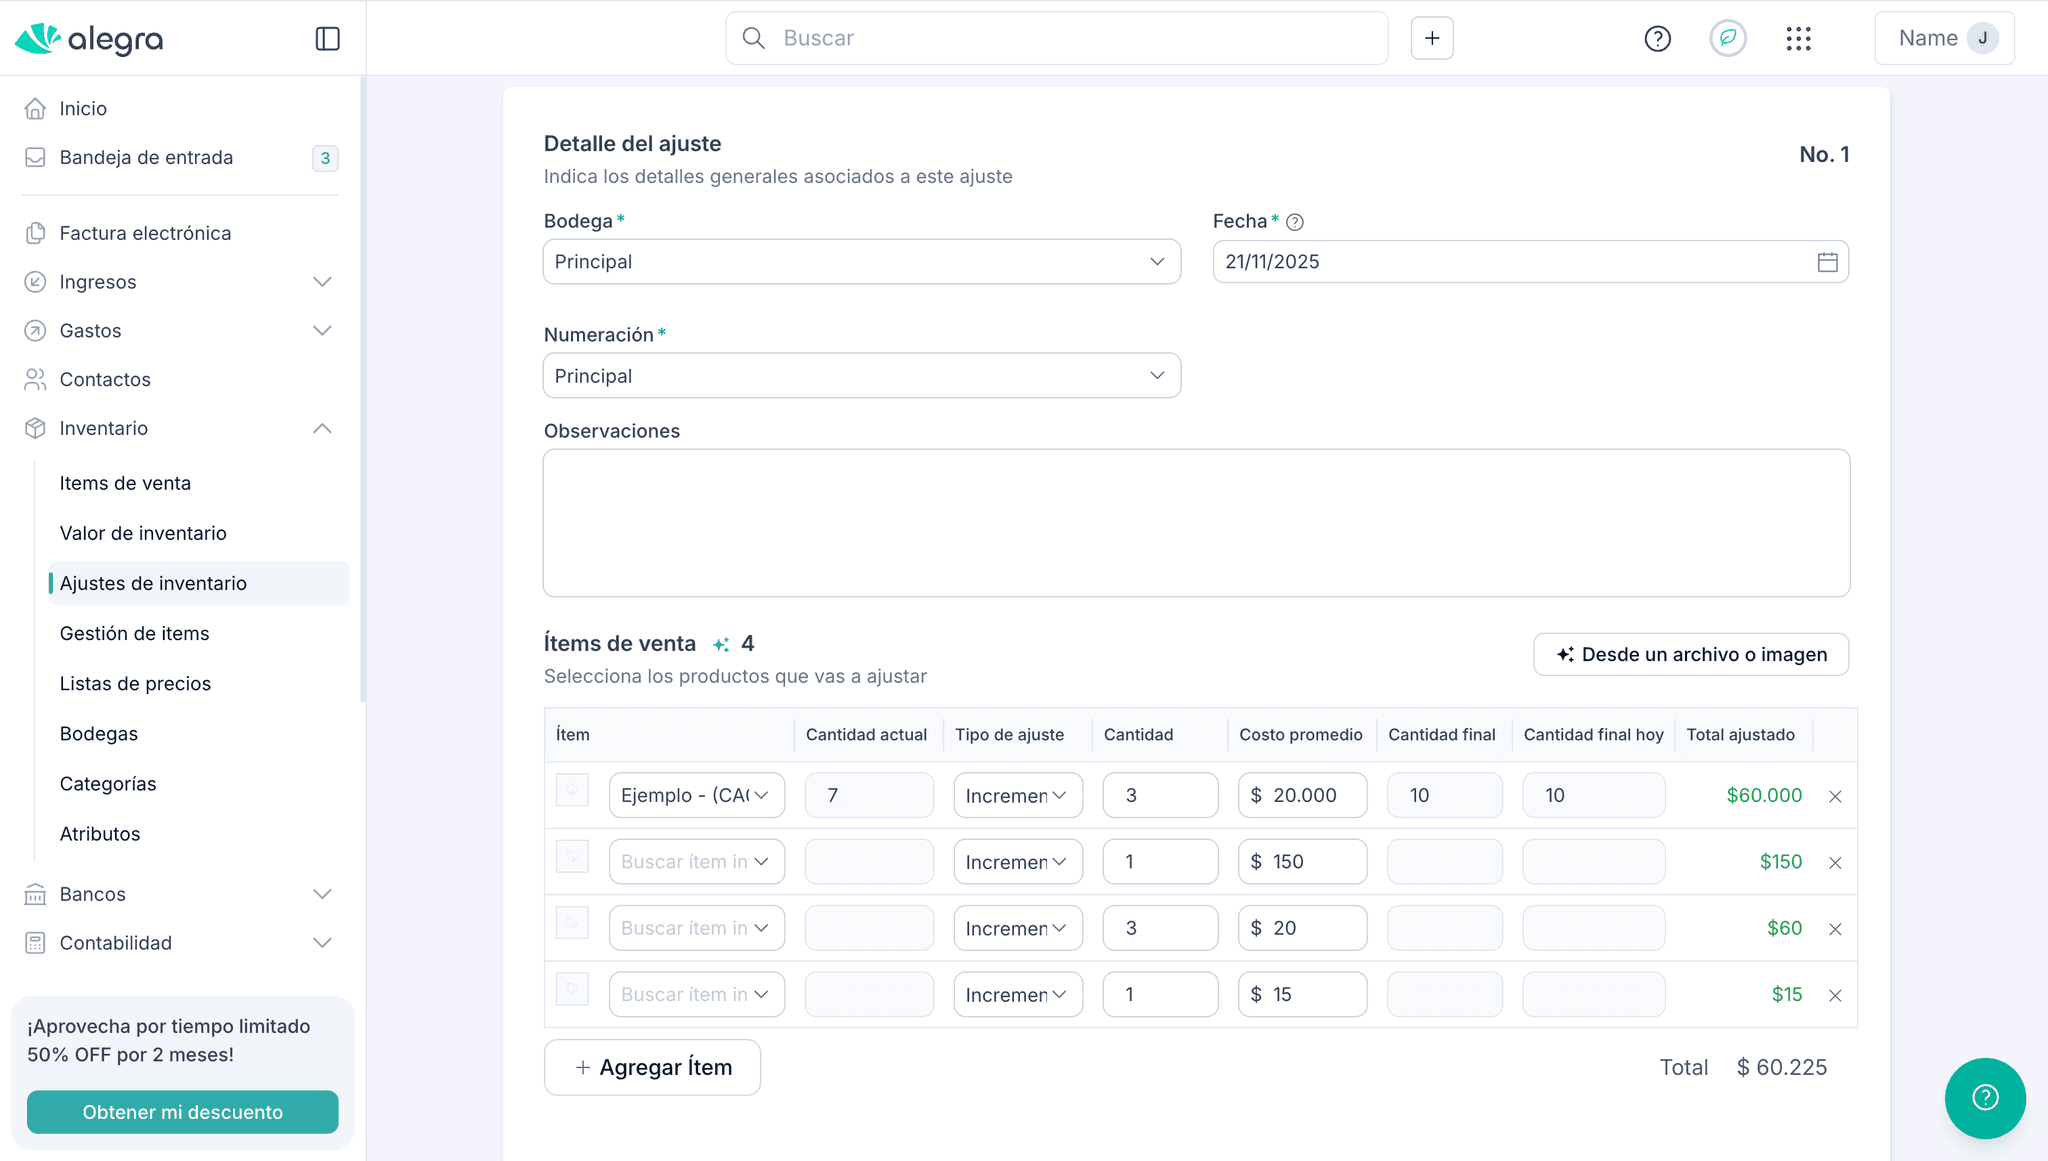This screenshot has width=2048, height=1161.
Task: Open the first row's Tipo de ajuste dropdown
Action: pyautogui.click(x=1017, y=796)
